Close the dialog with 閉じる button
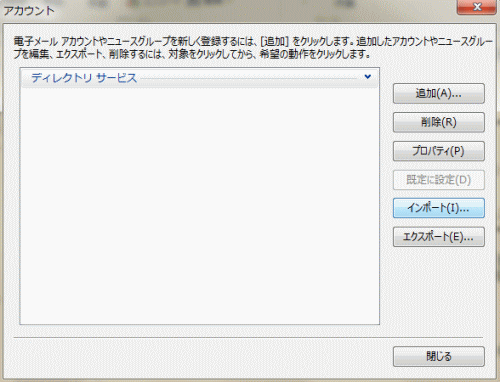This screenshot has height=382, width=500. click(x=439, y=356)
